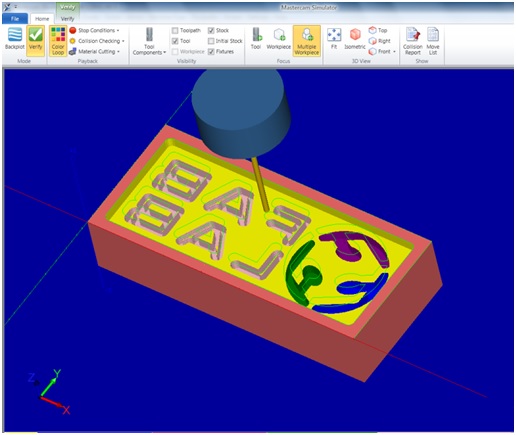The height and width of the screenshot is (435, 516).
Task: Switch to Backplot mode
Action: tap(15, 39)
